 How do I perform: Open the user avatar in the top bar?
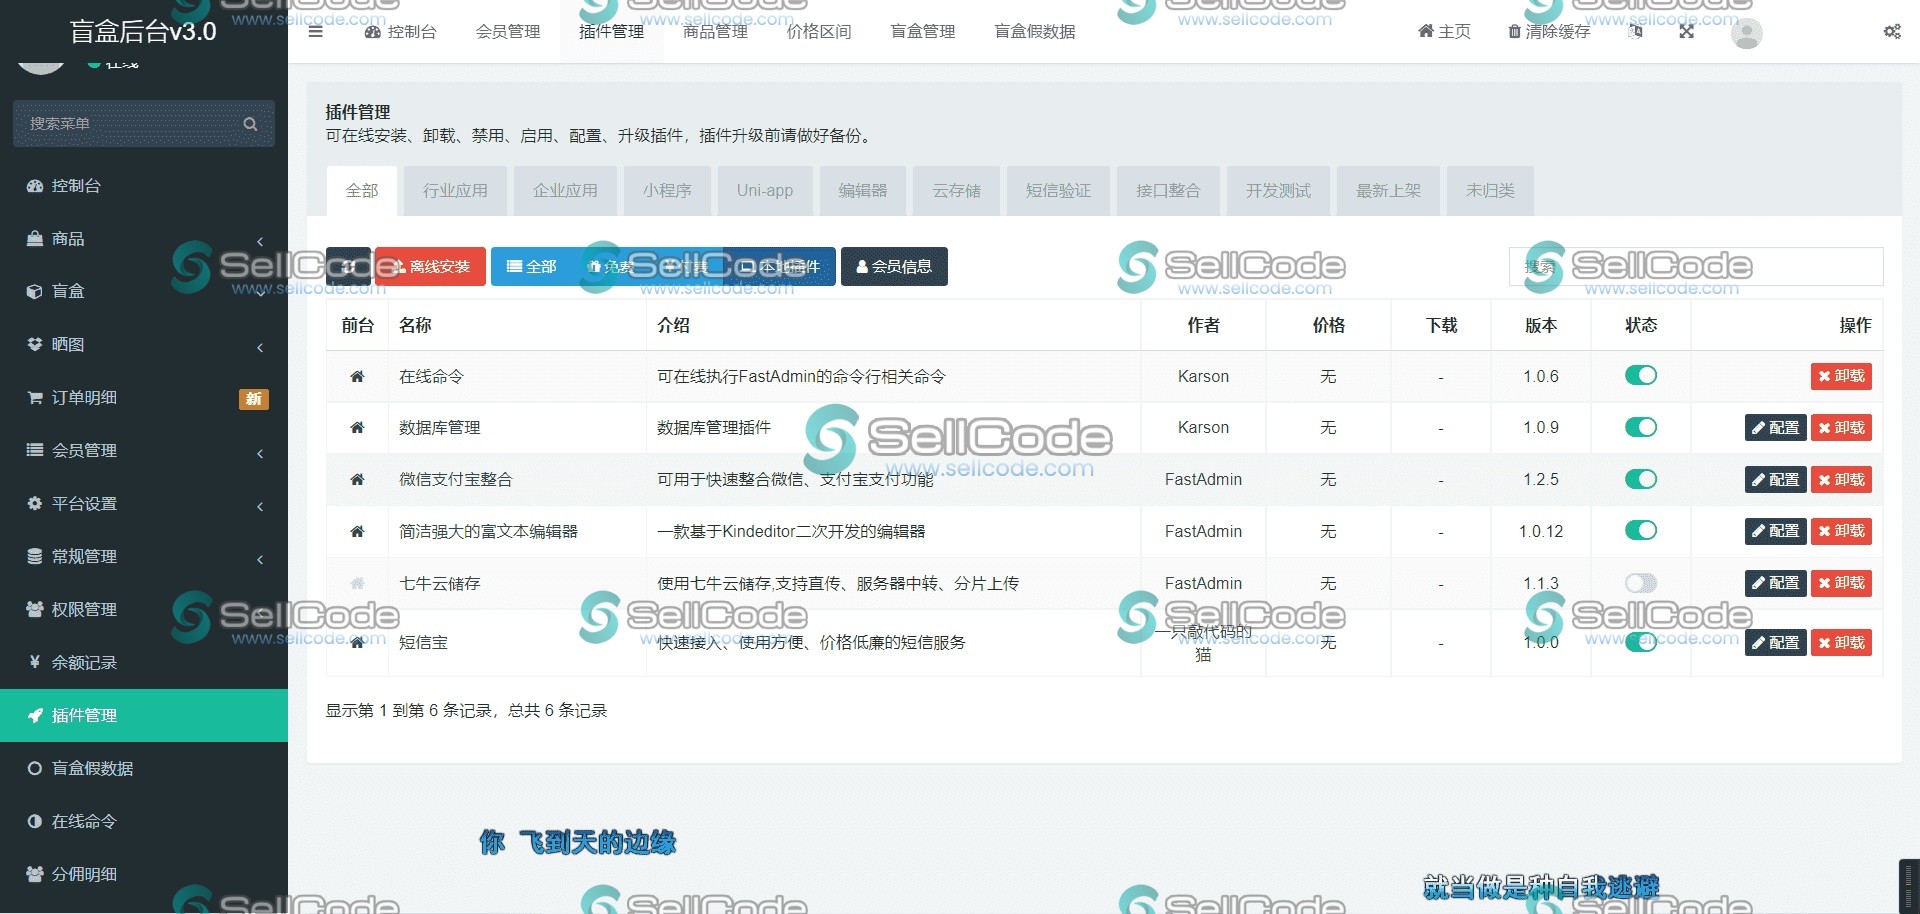coord(1746,33)
